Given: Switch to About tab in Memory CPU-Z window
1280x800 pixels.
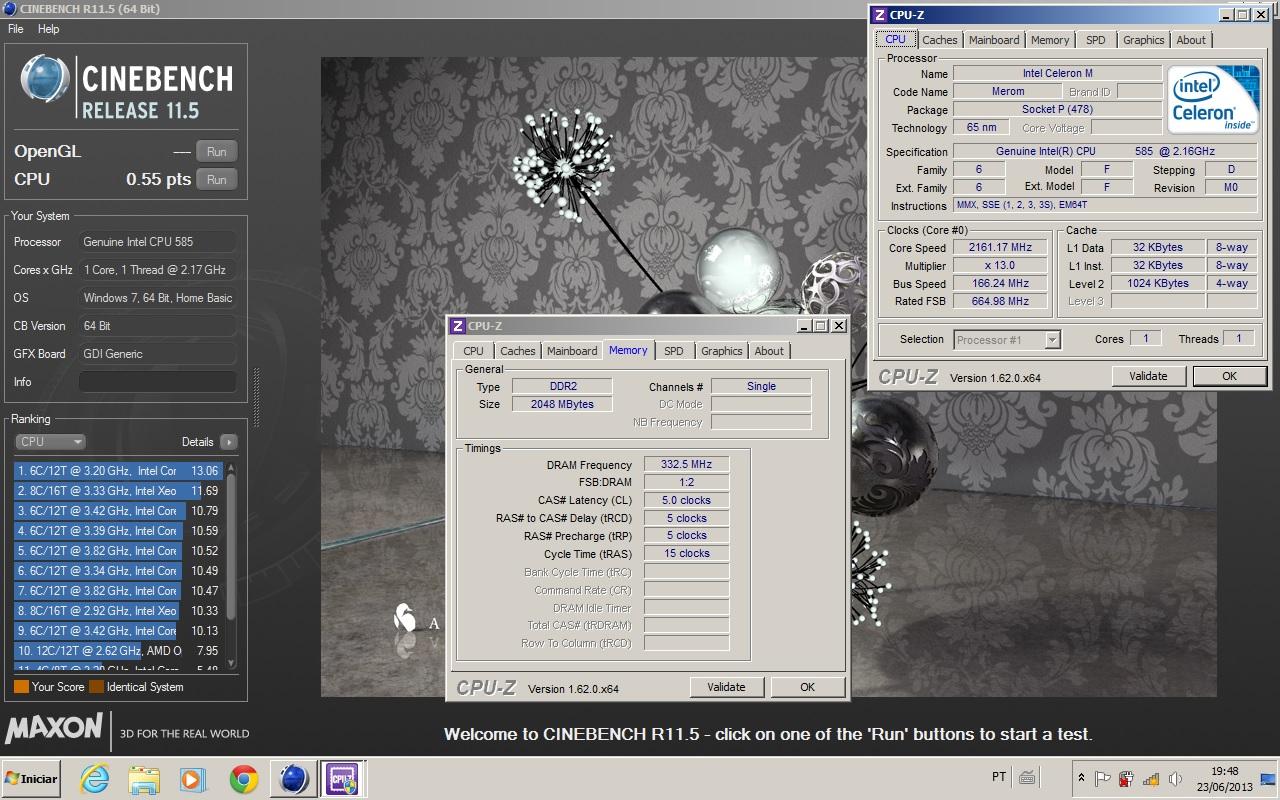Looking at the screenshot, I should [769, 351].
